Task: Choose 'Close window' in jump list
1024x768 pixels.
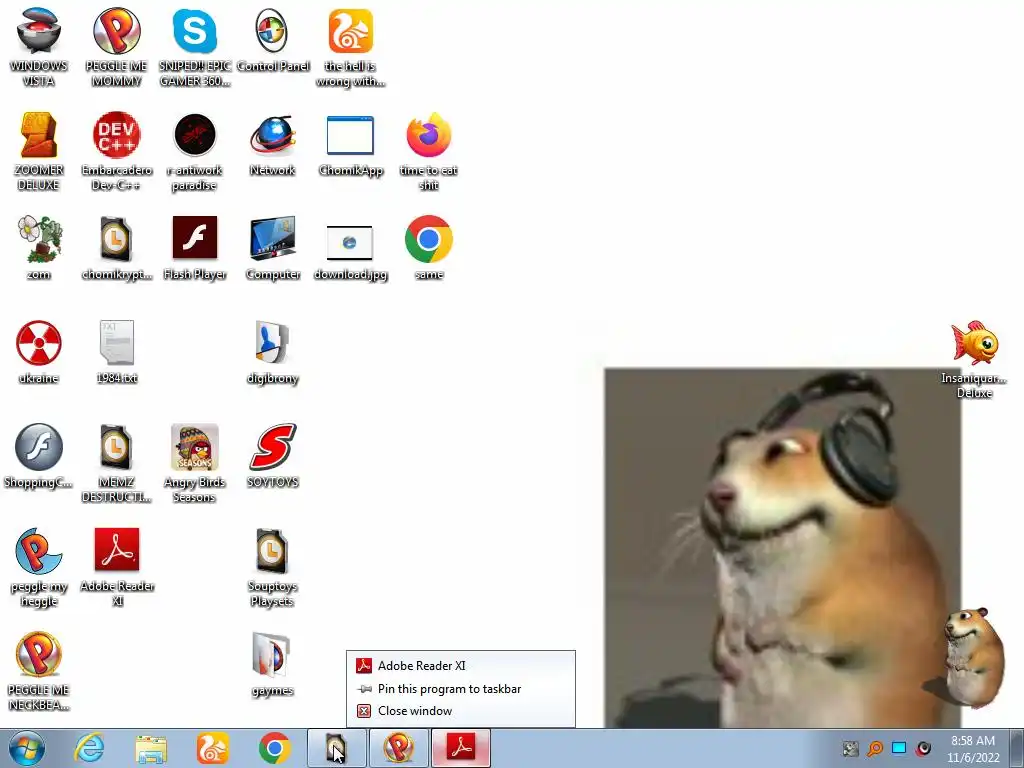Action: pos(460,711)
